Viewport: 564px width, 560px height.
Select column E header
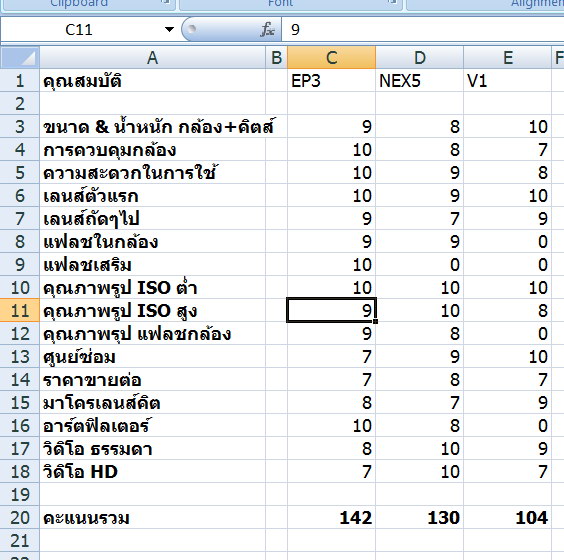click(x=508, y=58)
